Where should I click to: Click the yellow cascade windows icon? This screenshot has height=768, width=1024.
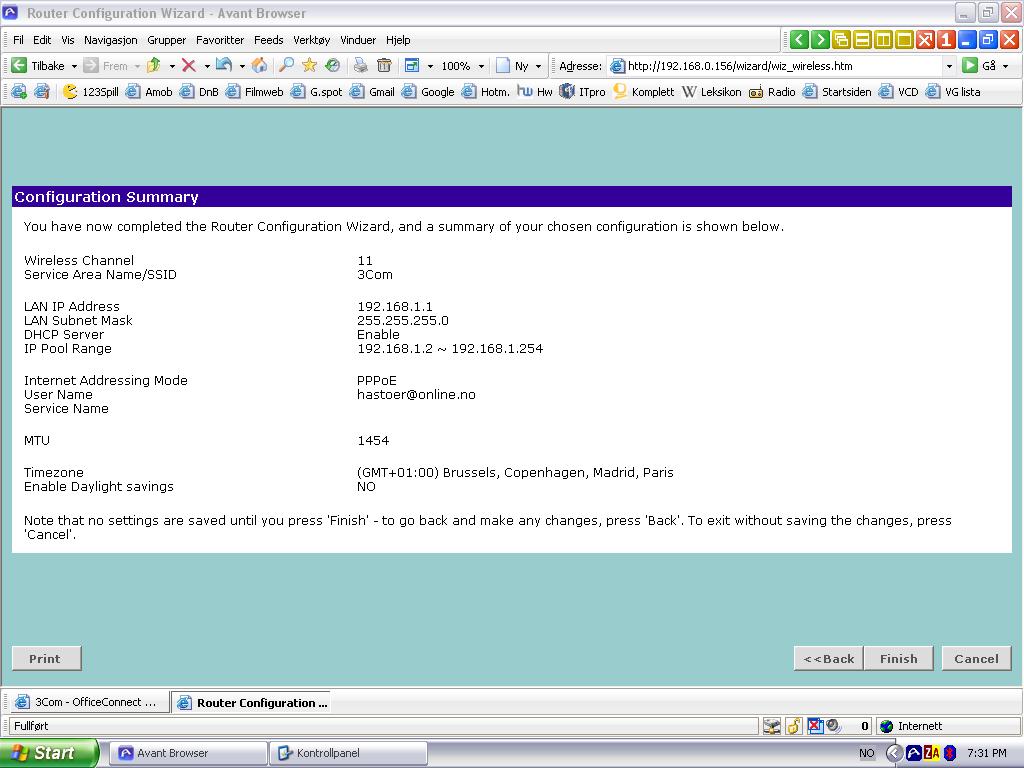841,40
